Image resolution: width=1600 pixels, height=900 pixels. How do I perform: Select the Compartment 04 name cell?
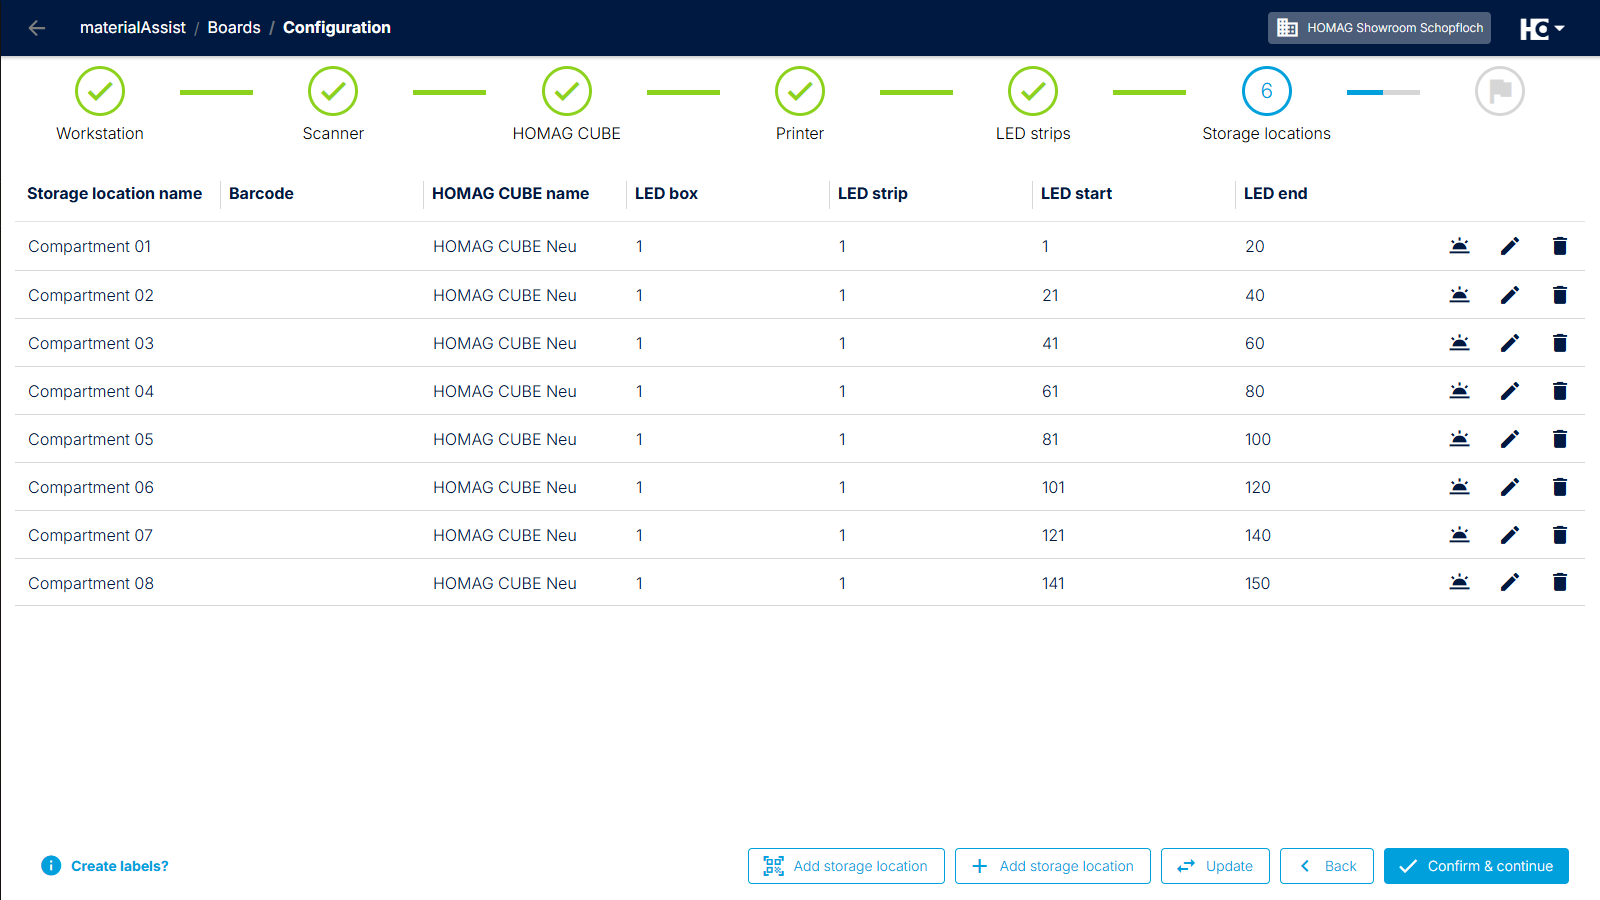pyautogui.click(x=91, y=391)
